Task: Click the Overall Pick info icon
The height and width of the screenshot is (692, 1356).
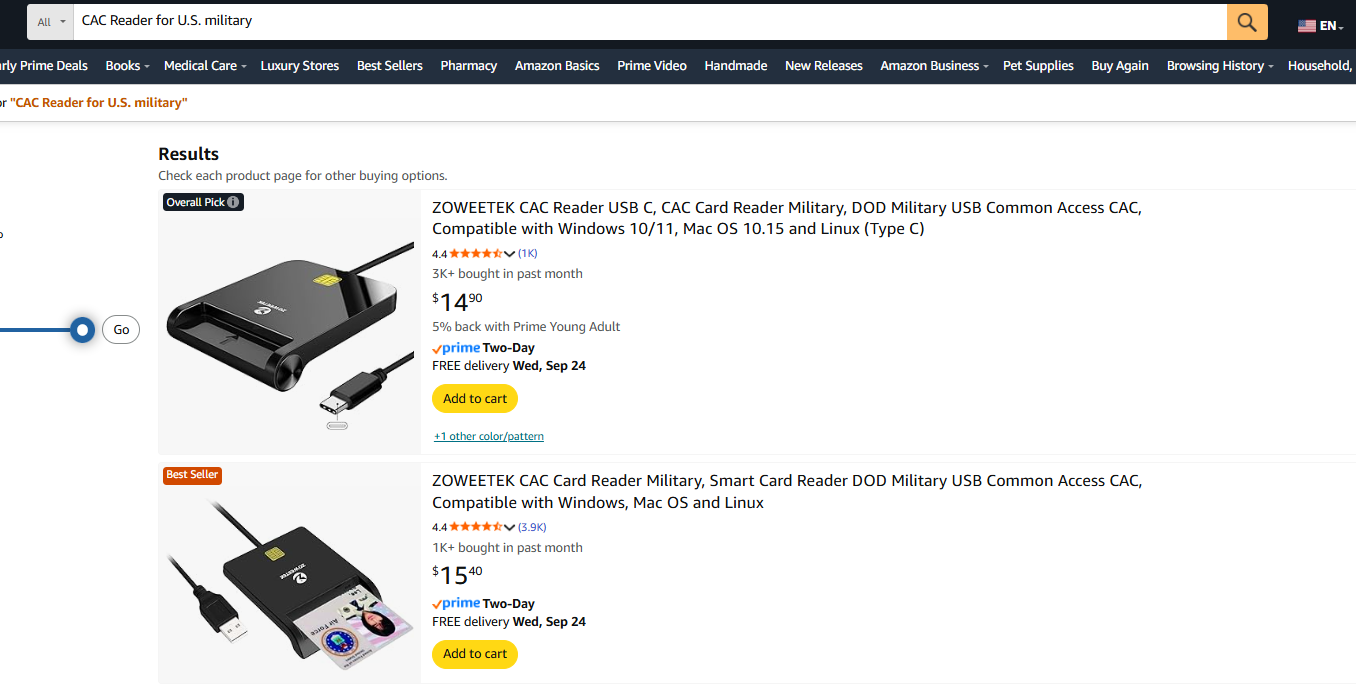Action: (x=233, y=202)
